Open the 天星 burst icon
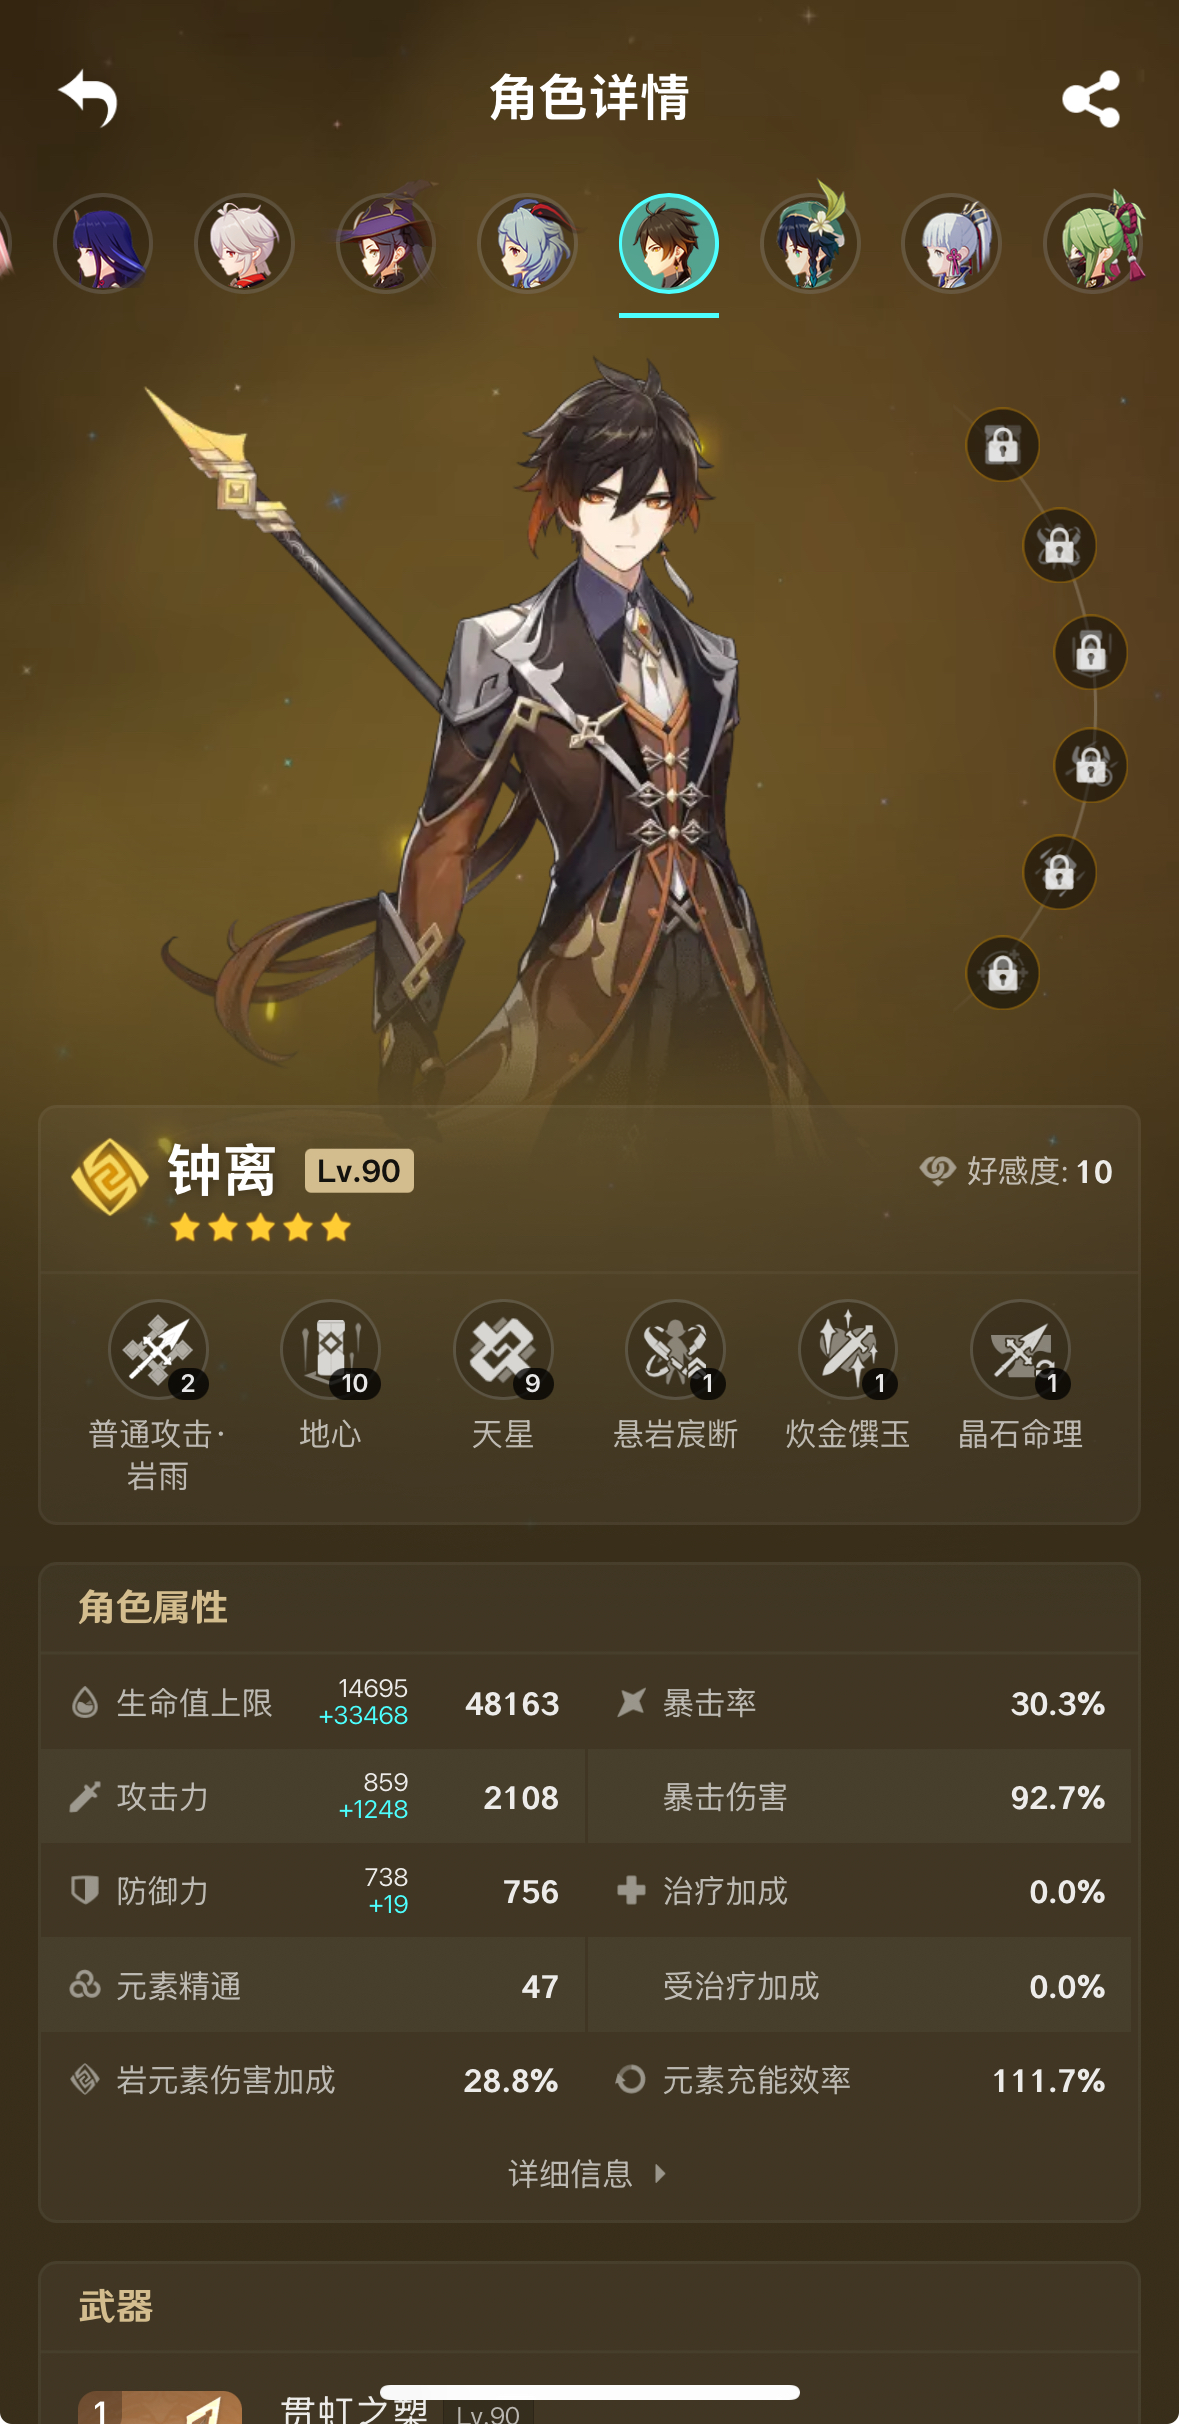This screenshot has width=1179, height=2424. (503, 1349)
